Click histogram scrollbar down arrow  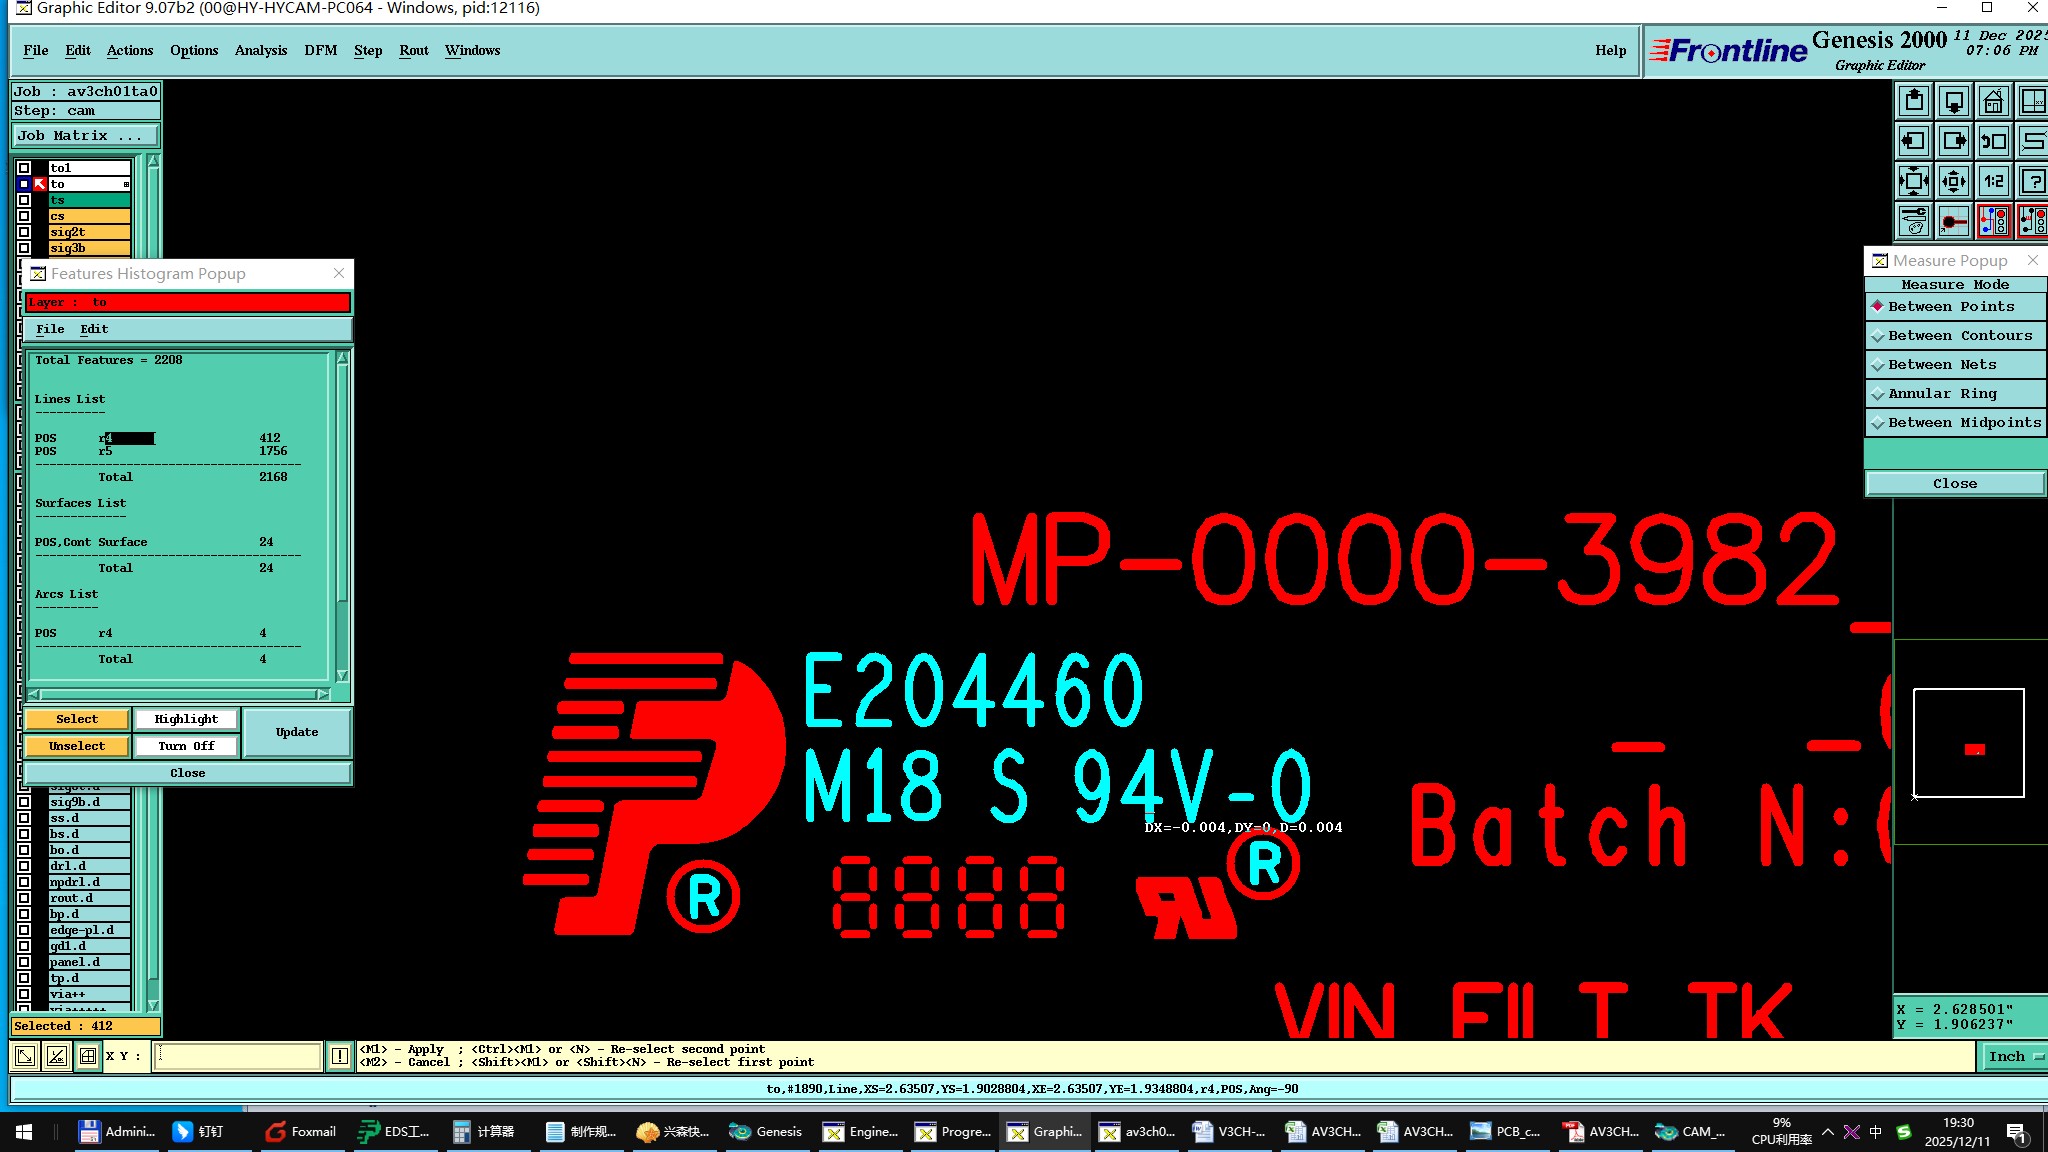(343, 676)
